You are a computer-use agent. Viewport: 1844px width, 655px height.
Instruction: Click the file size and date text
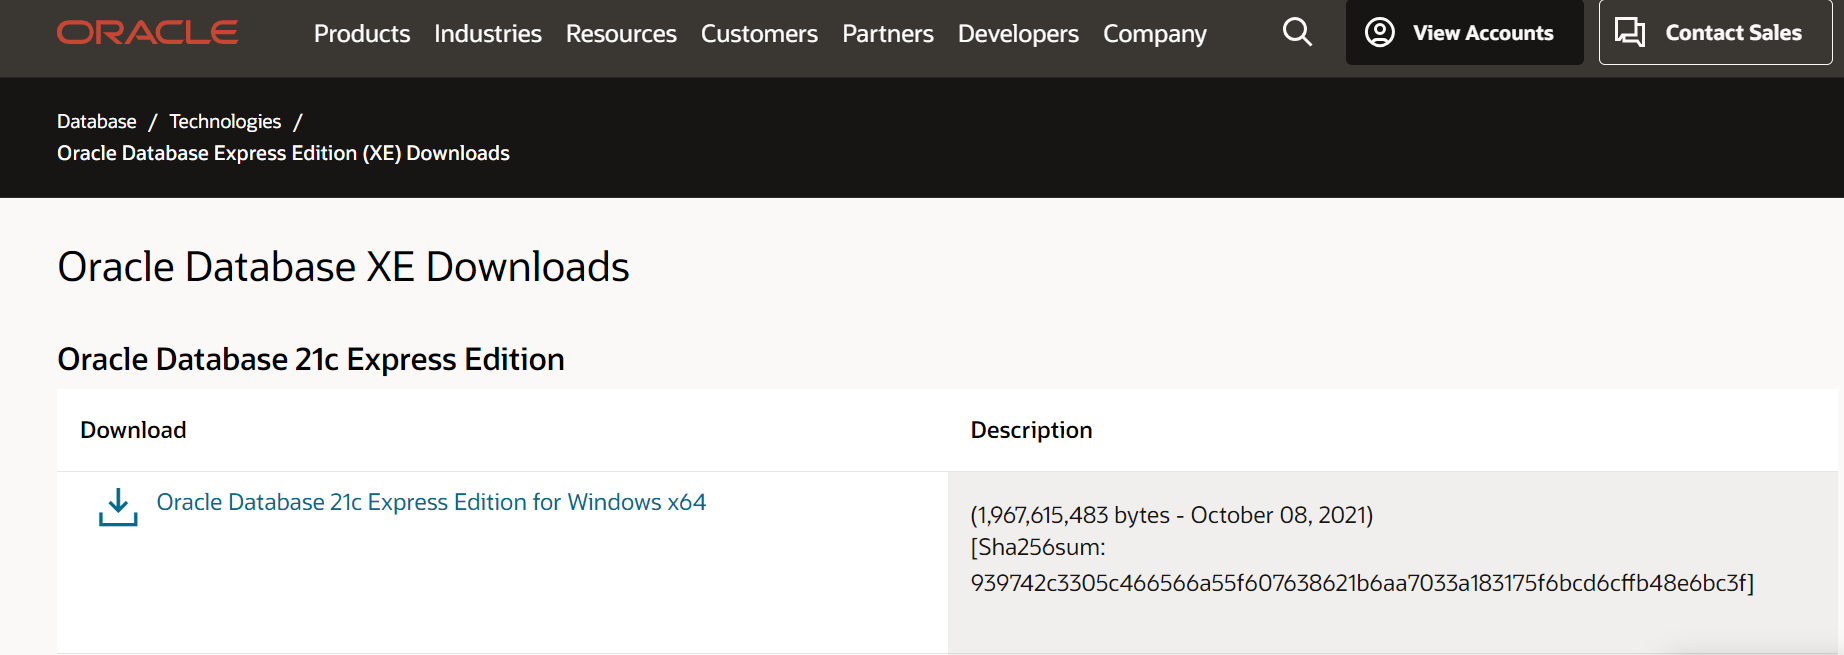[x=1172, y=515]
